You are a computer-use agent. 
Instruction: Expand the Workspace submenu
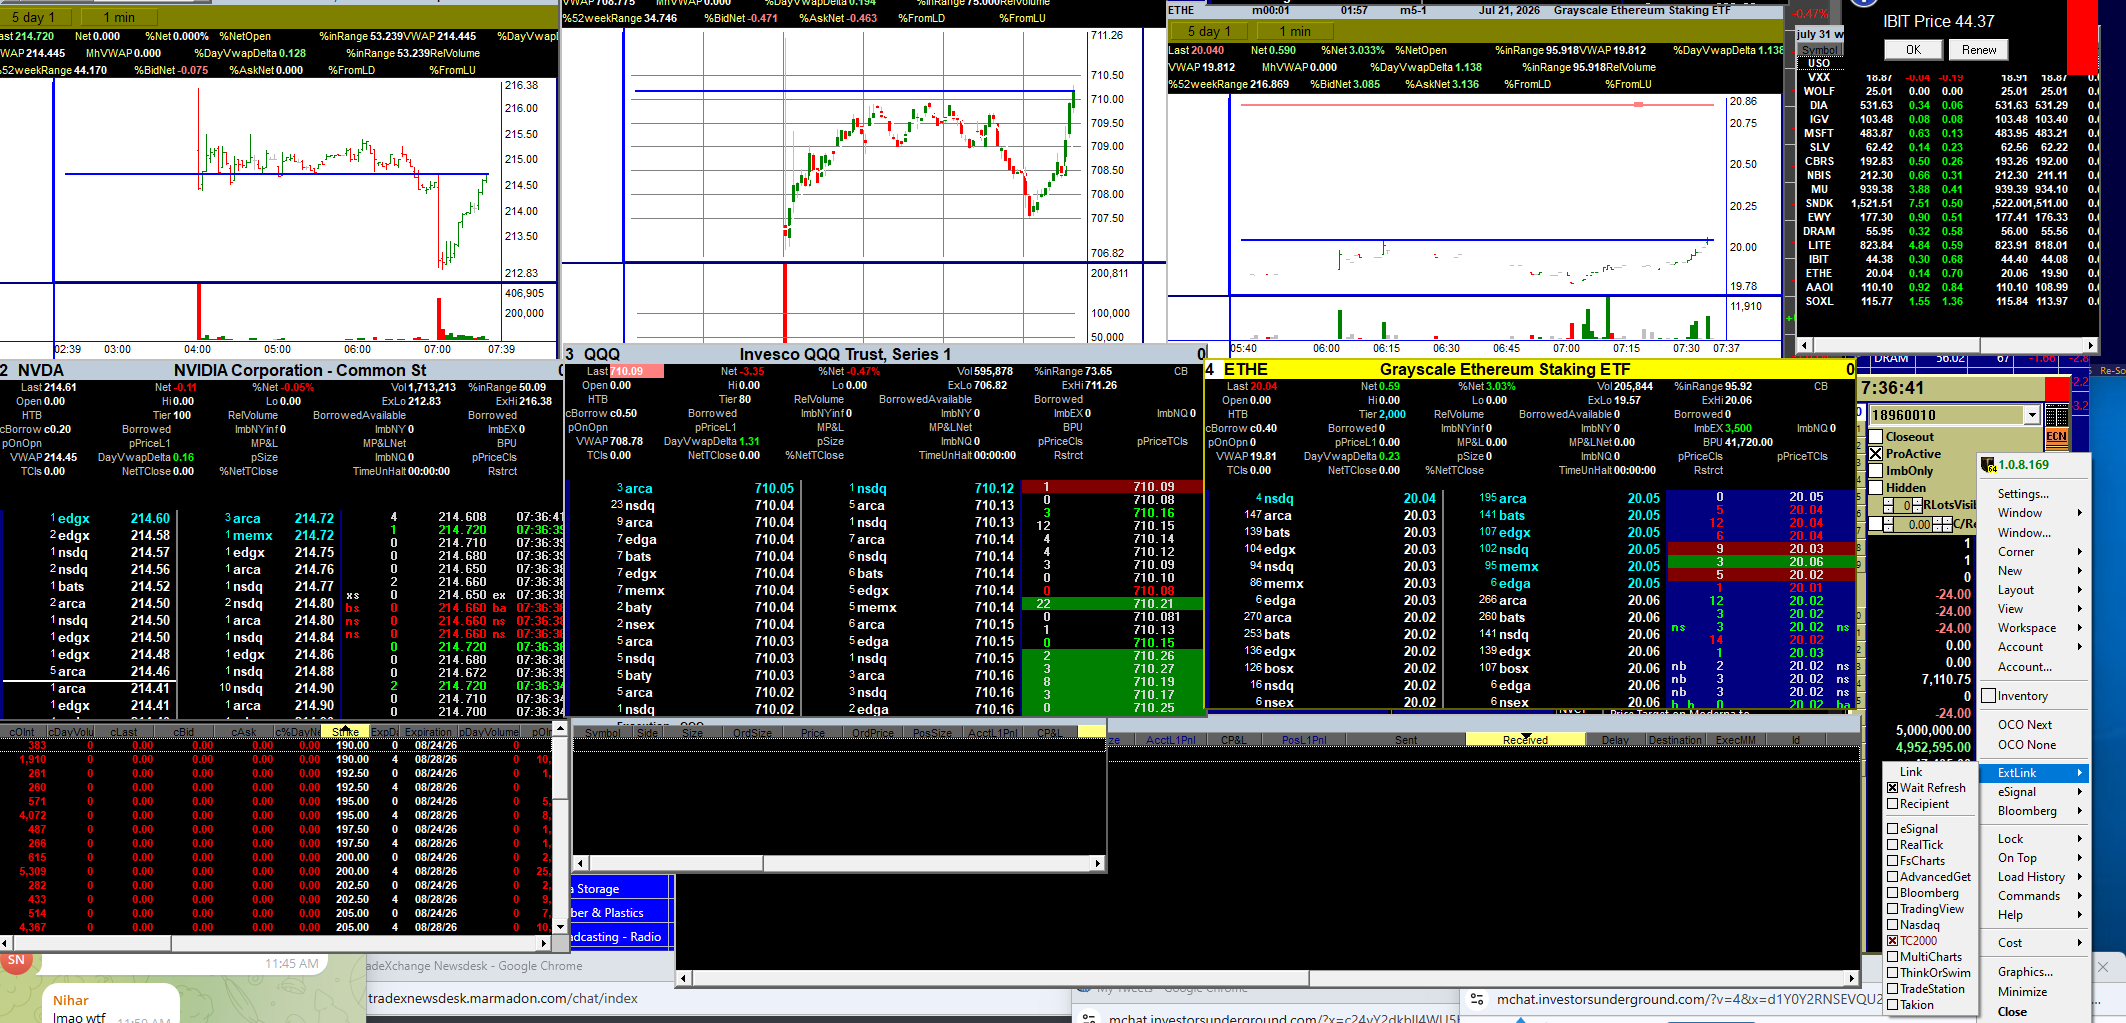coord(2034,628)
